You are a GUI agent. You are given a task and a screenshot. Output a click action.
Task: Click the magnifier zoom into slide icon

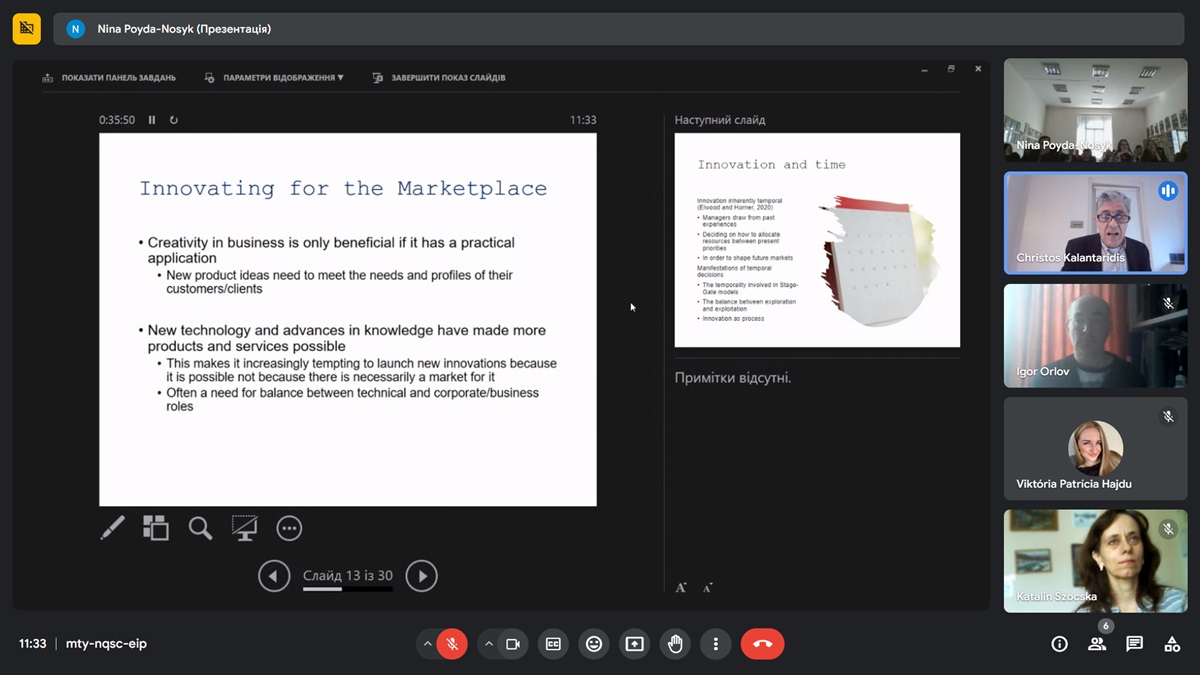coord(200,528)
